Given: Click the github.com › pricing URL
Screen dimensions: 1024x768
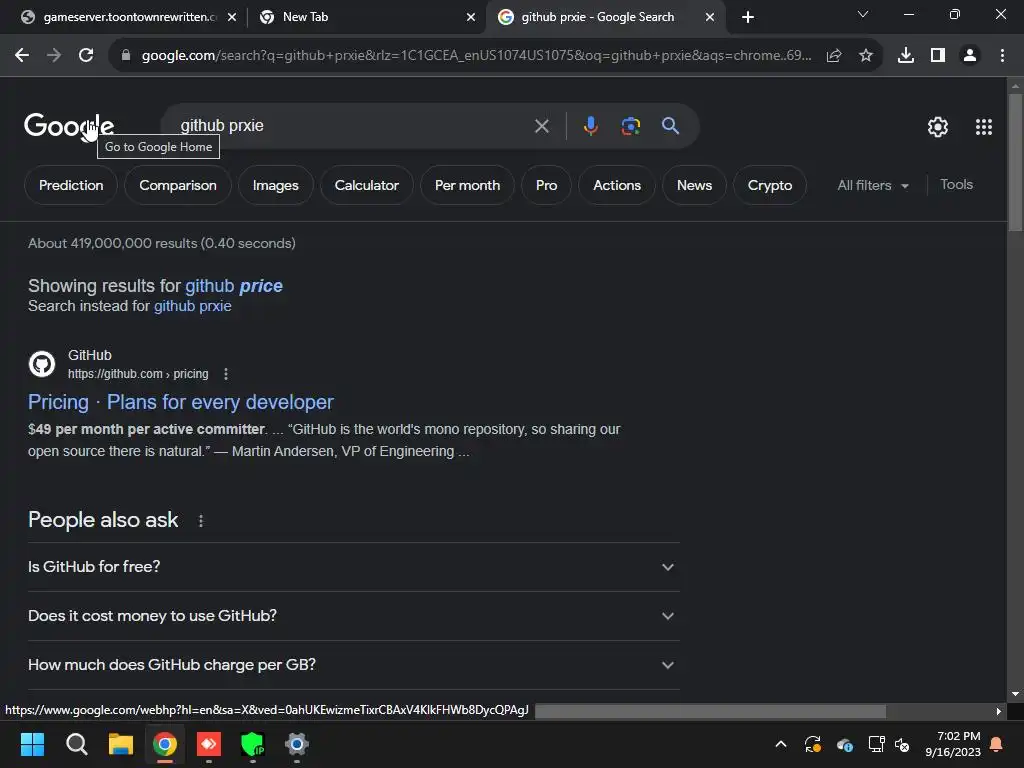Looking at the screenshot, I should pos(138,374).
